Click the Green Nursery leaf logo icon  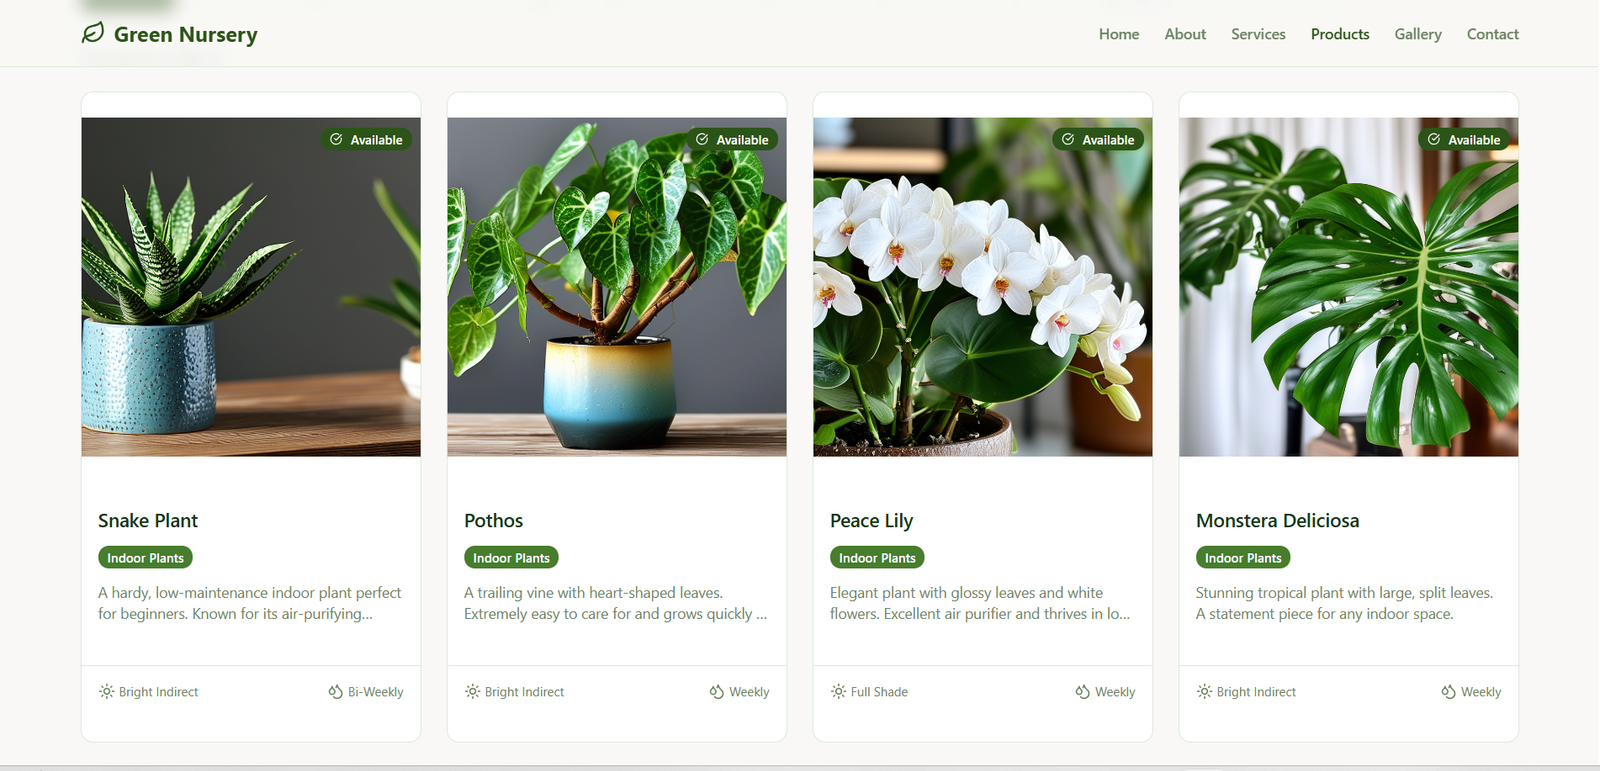93,33
